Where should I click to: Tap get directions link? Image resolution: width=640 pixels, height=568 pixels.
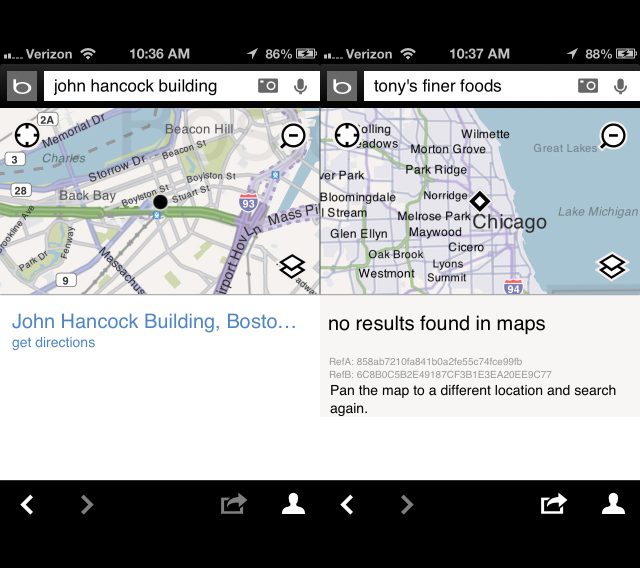click(x=53, y=342)
